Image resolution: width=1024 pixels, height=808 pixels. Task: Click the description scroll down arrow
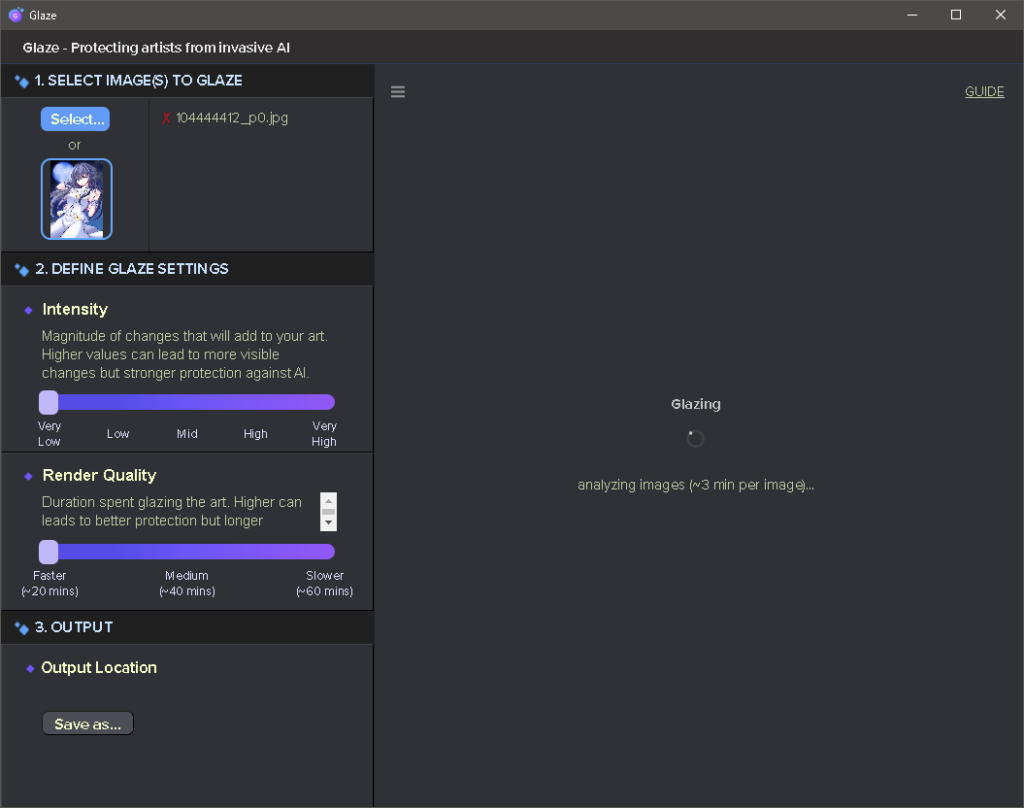click(328, 523)
